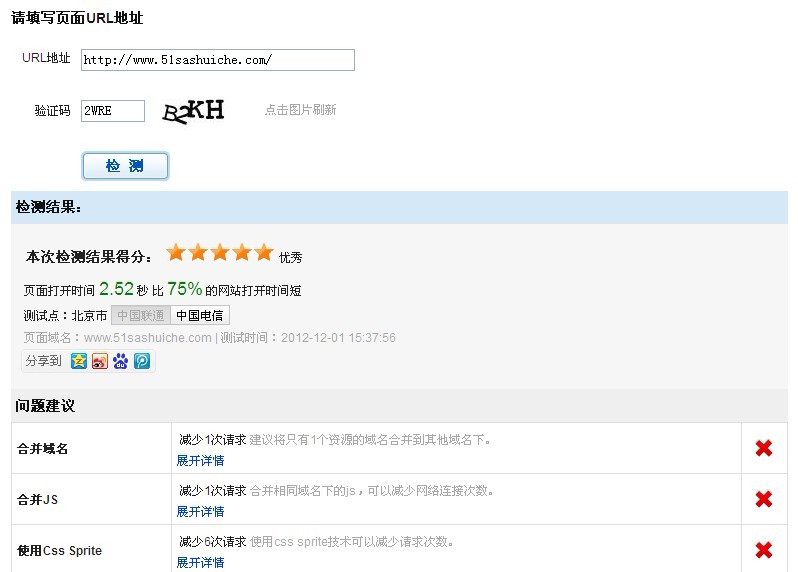The width and height of the screenshot is (798, 572).
Task: Switch test point to 中国联通
Action: tap(140, 316)
